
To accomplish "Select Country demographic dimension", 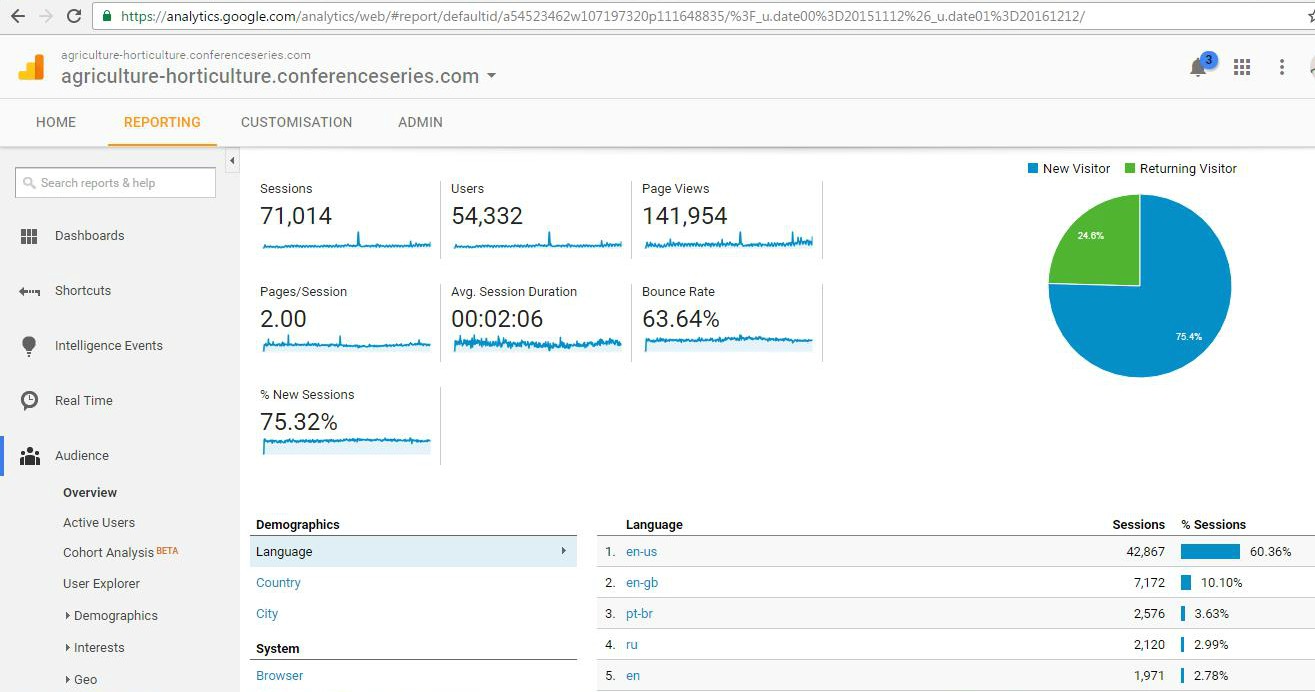I will pyautogui.click(x=278, y=583).
